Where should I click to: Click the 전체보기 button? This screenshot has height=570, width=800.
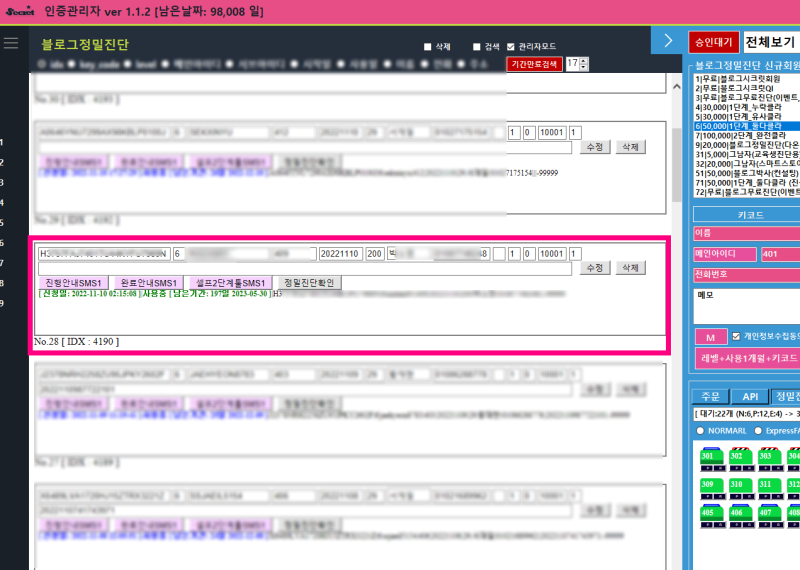[x=771, y=42]
